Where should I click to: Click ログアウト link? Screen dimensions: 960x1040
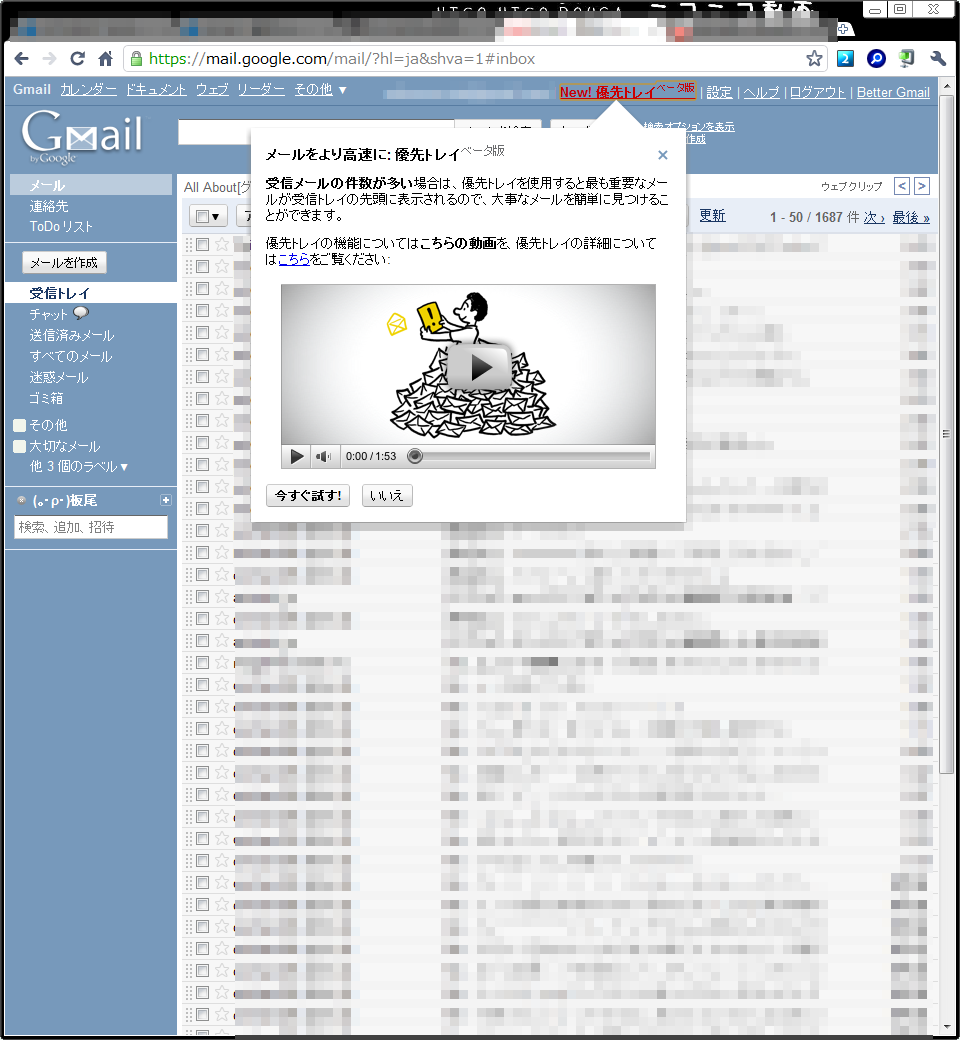[817, 92]
